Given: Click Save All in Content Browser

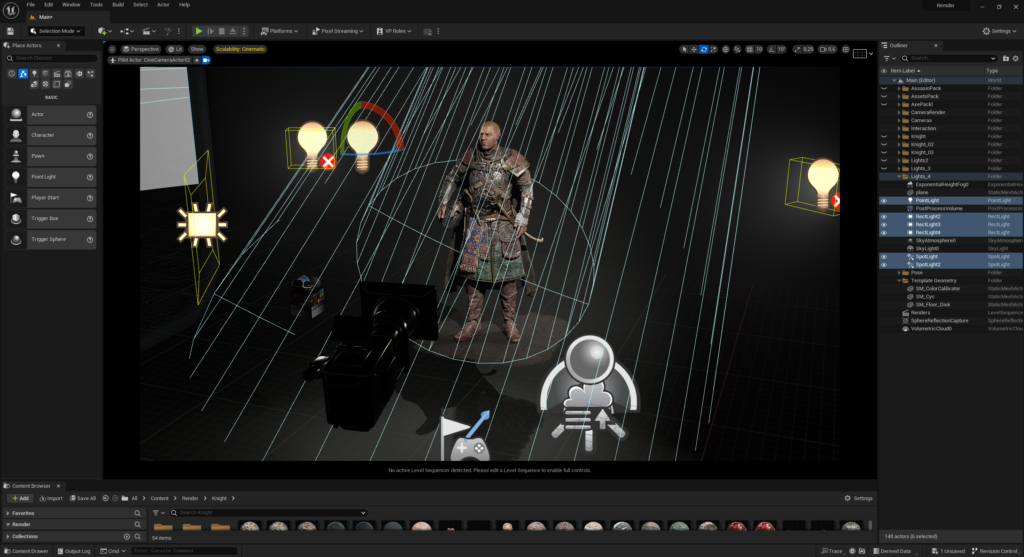Looking at the screenshot, I should [83, 498].
